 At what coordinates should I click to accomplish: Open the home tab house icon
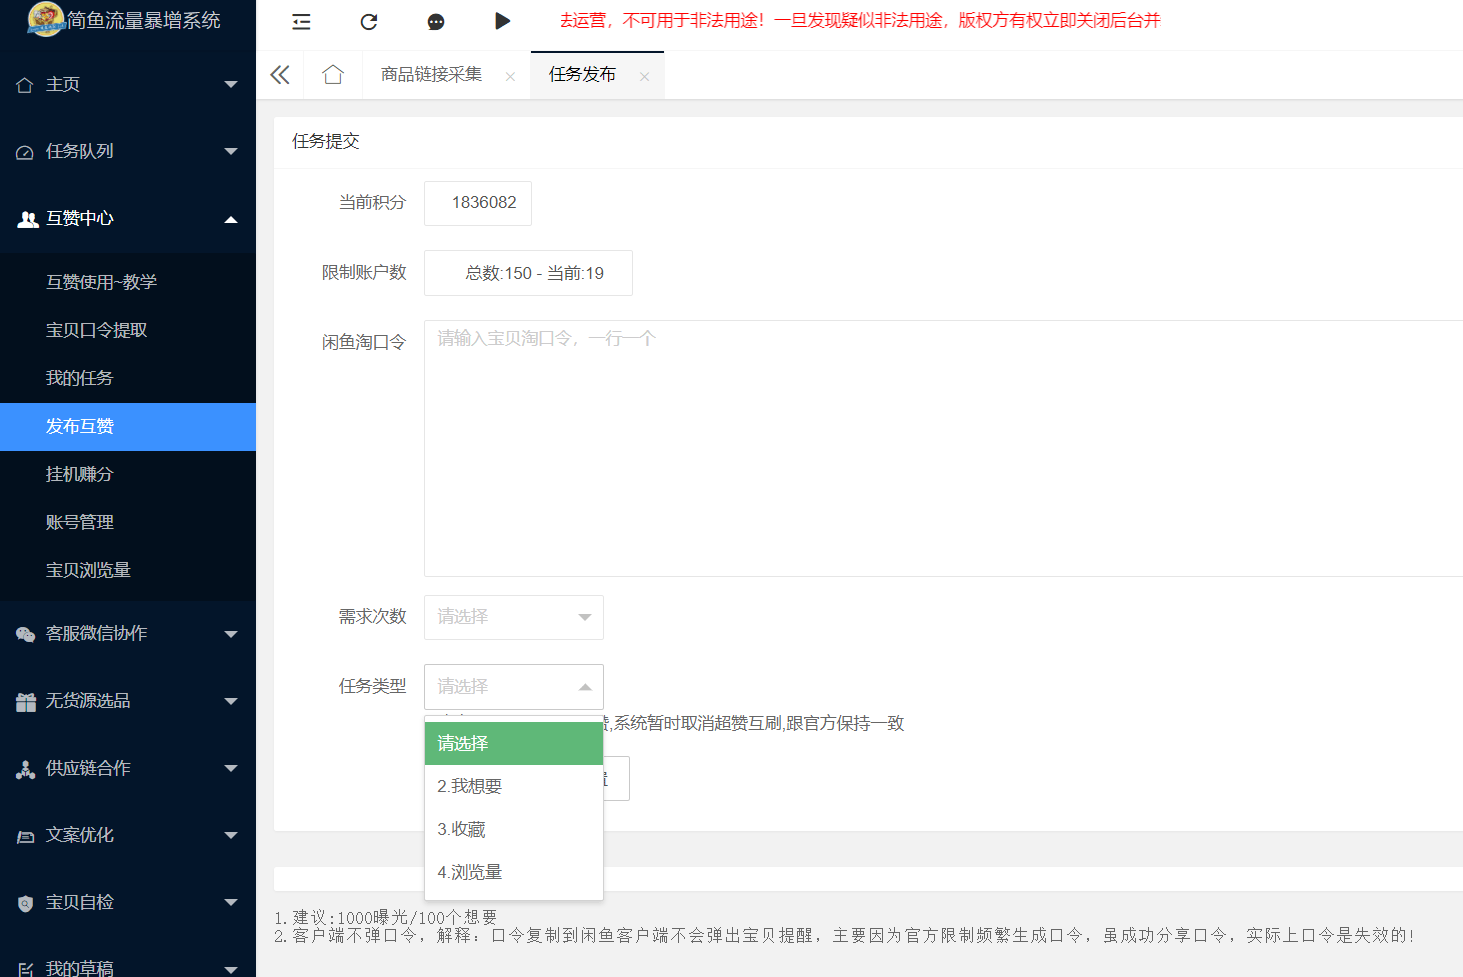pyautogui.click(x=332, y=74)
